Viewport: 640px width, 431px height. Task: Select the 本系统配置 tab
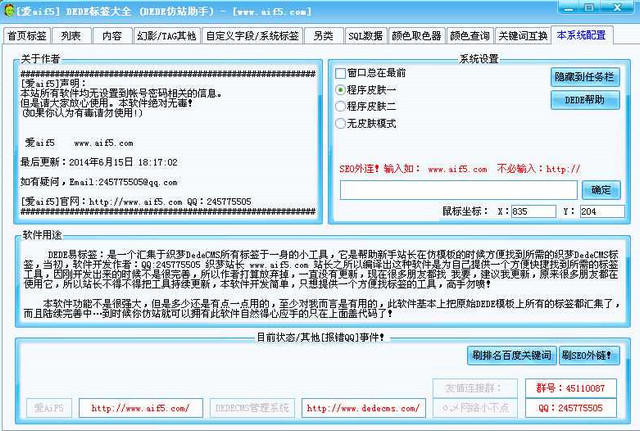(582, 35)
